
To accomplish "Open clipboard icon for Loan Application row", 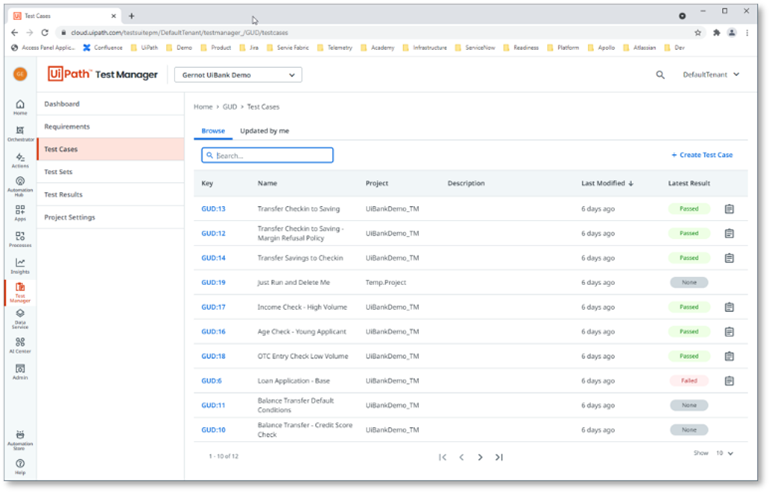I will click(x=729, y=381).
